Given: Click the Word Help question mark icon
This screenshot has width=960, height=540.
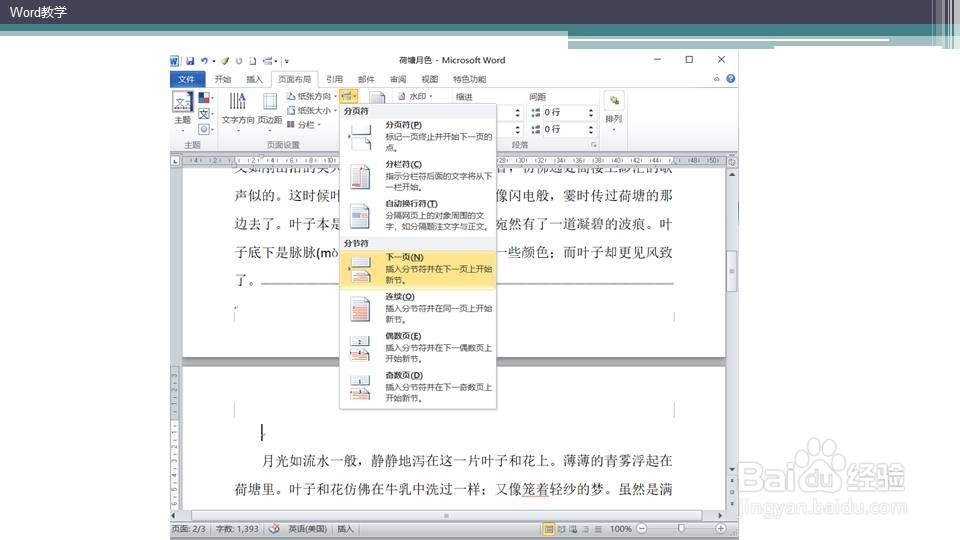Looking at the screenshot, I should click(730, 79).
